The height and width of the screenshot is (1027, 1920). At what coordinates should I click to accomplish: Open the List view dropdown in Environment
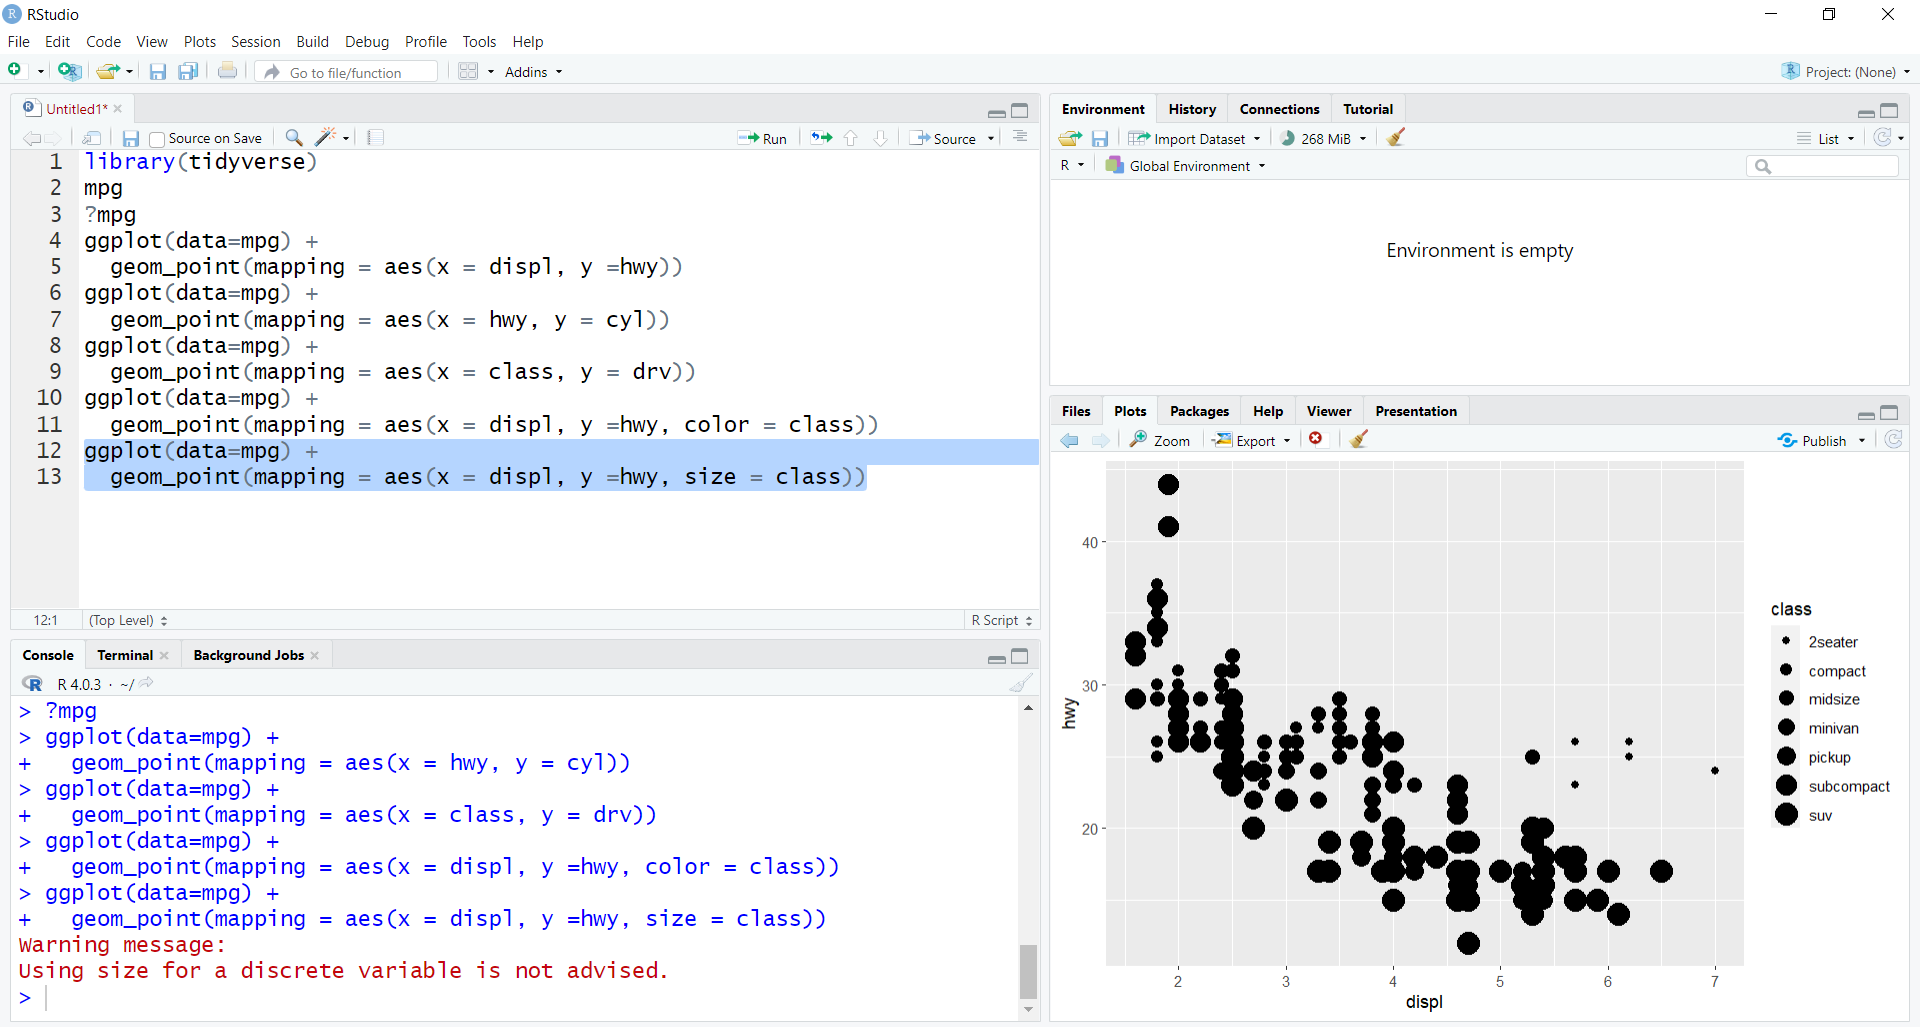(x=1825, y=139)
